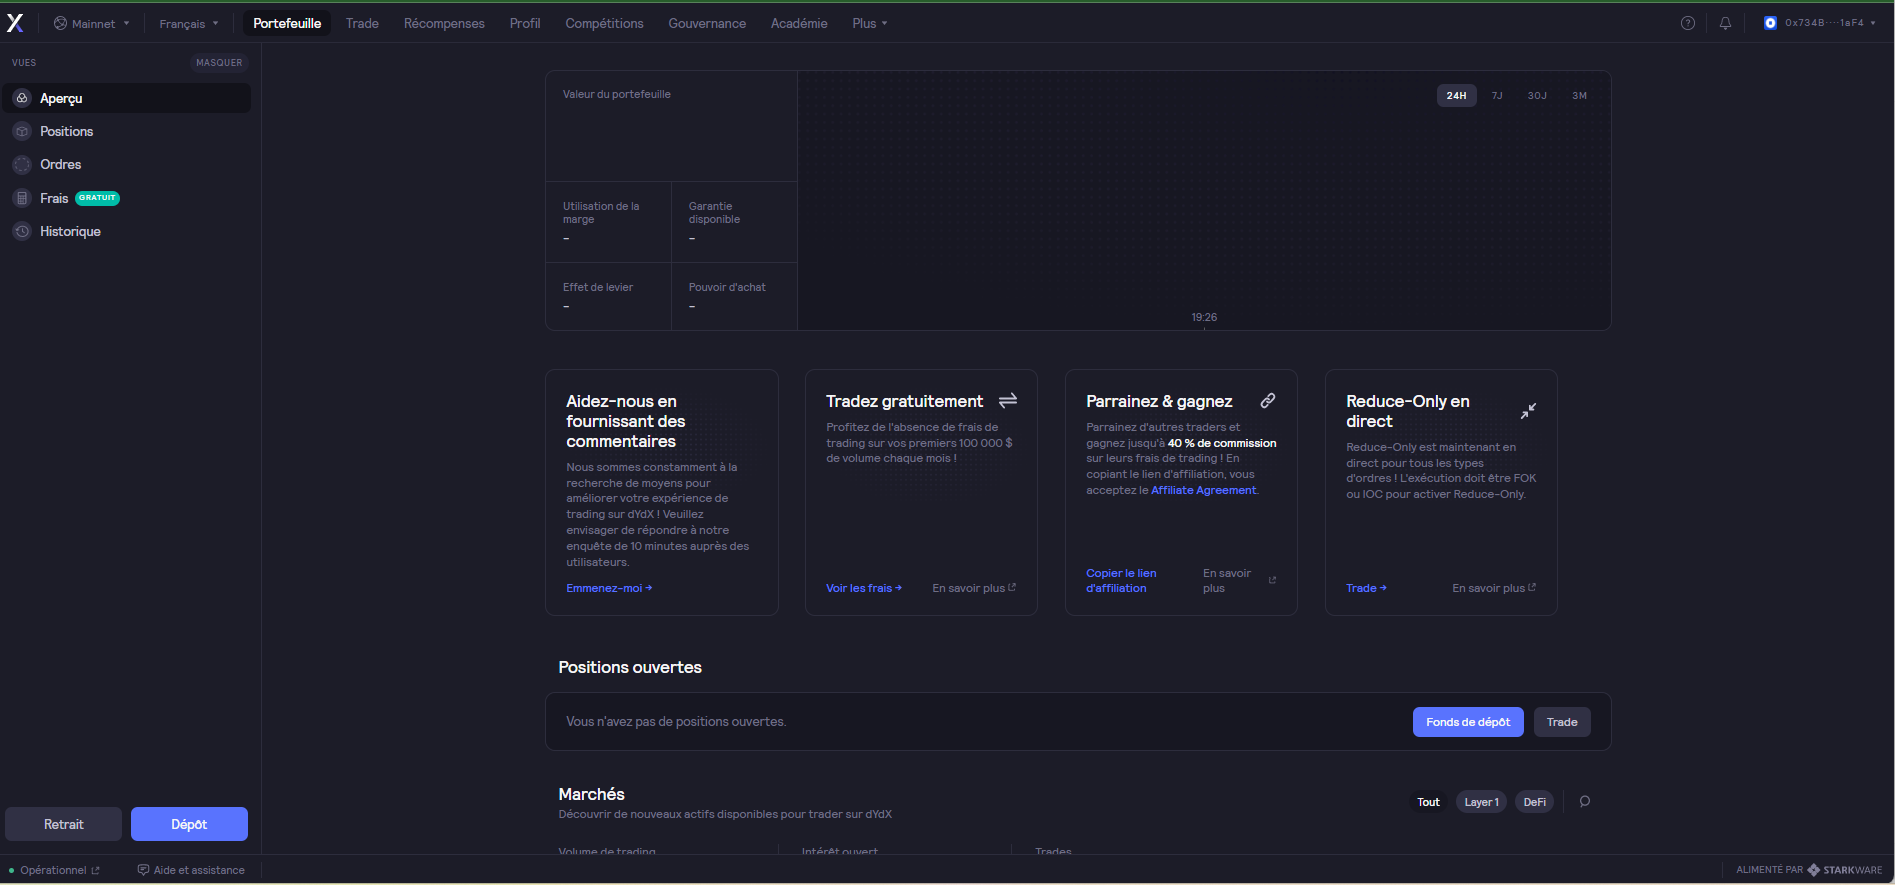Screen dimensions: 1895x885
Task: Go to Trade tab in top navigation
Action: [362, 23]
